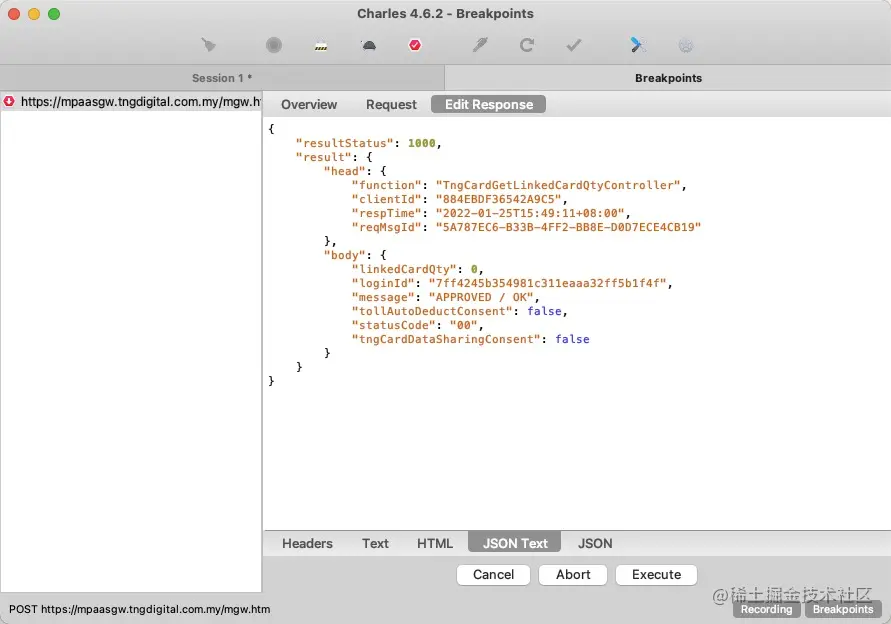Click the POST URL status bar text
The width and height of the screenshot is (891, 624).
pos(140,609)
